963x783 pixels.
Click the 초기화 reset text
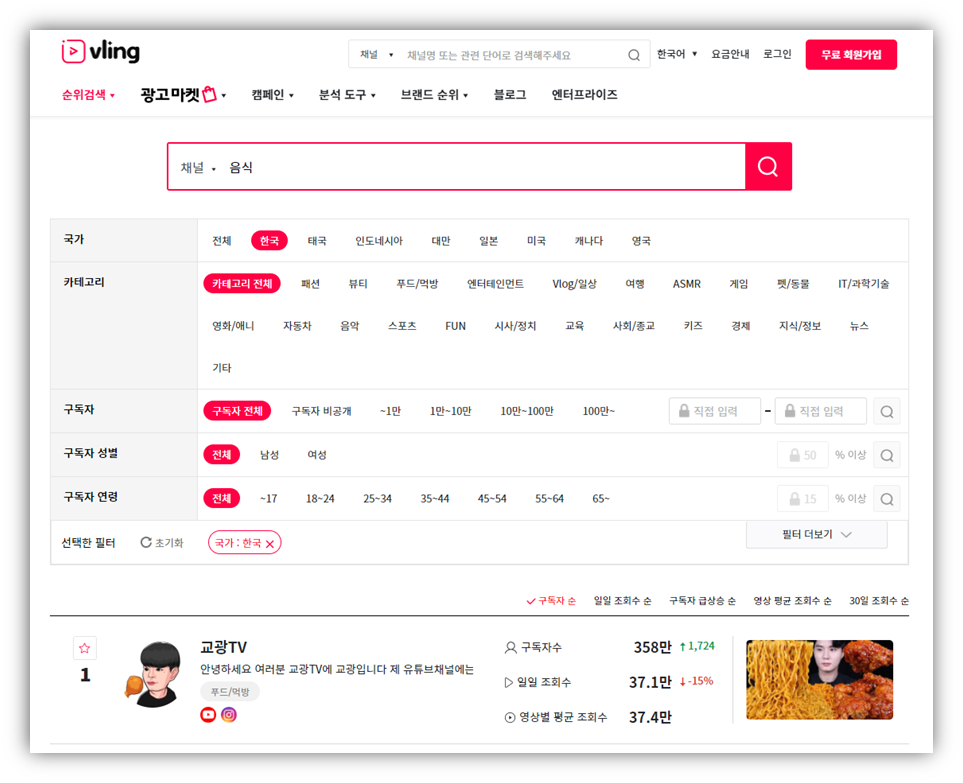coord(169,543)
